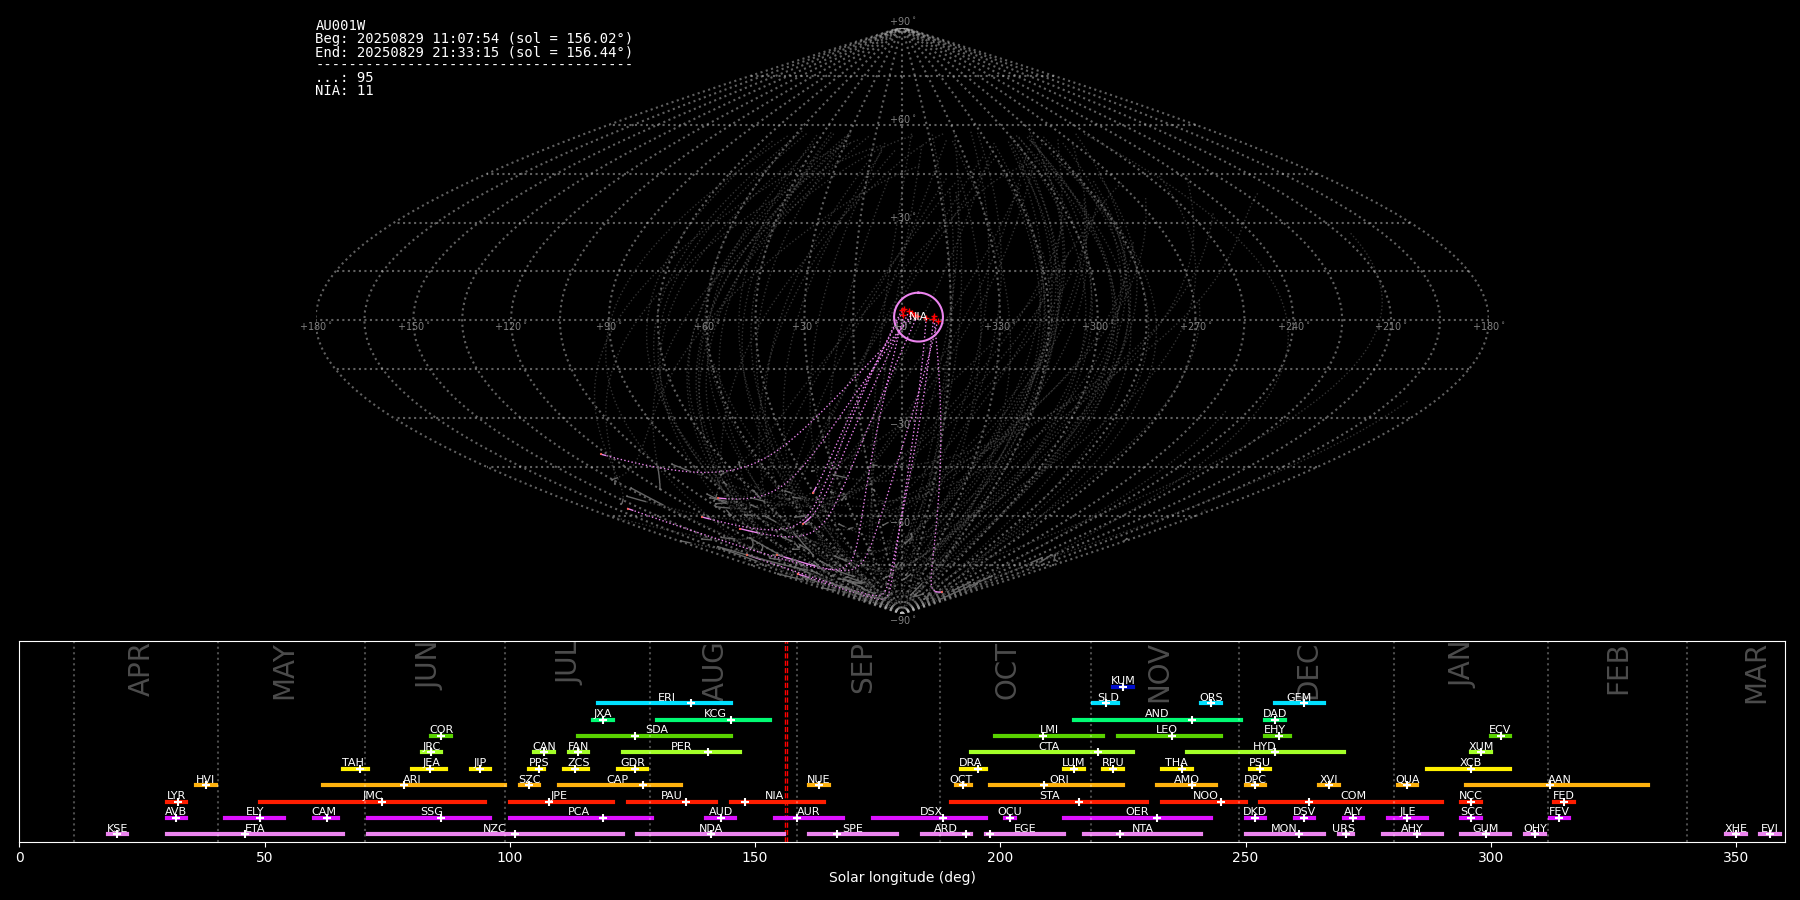1800x900 pixels.
Task: Click the peak marker on the ORS bar
Action: (x=1210, y=703)
